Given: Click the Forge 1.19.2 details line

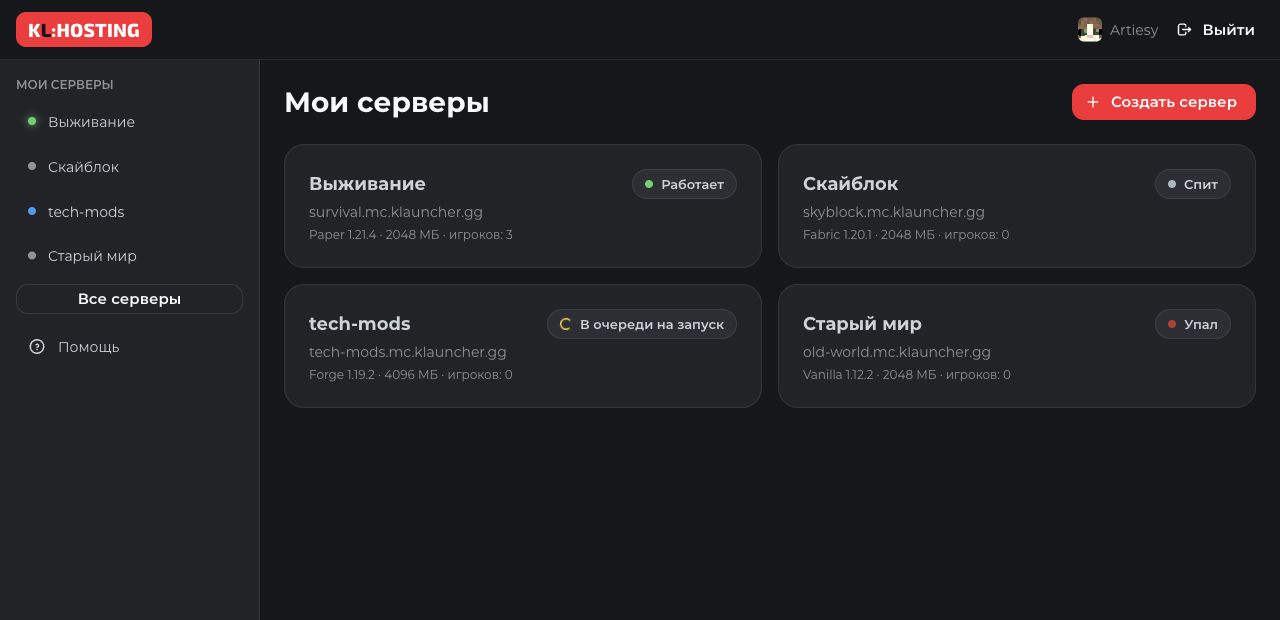Looking at the screenshot, I should pyautogui.click(x=411, y=375).
